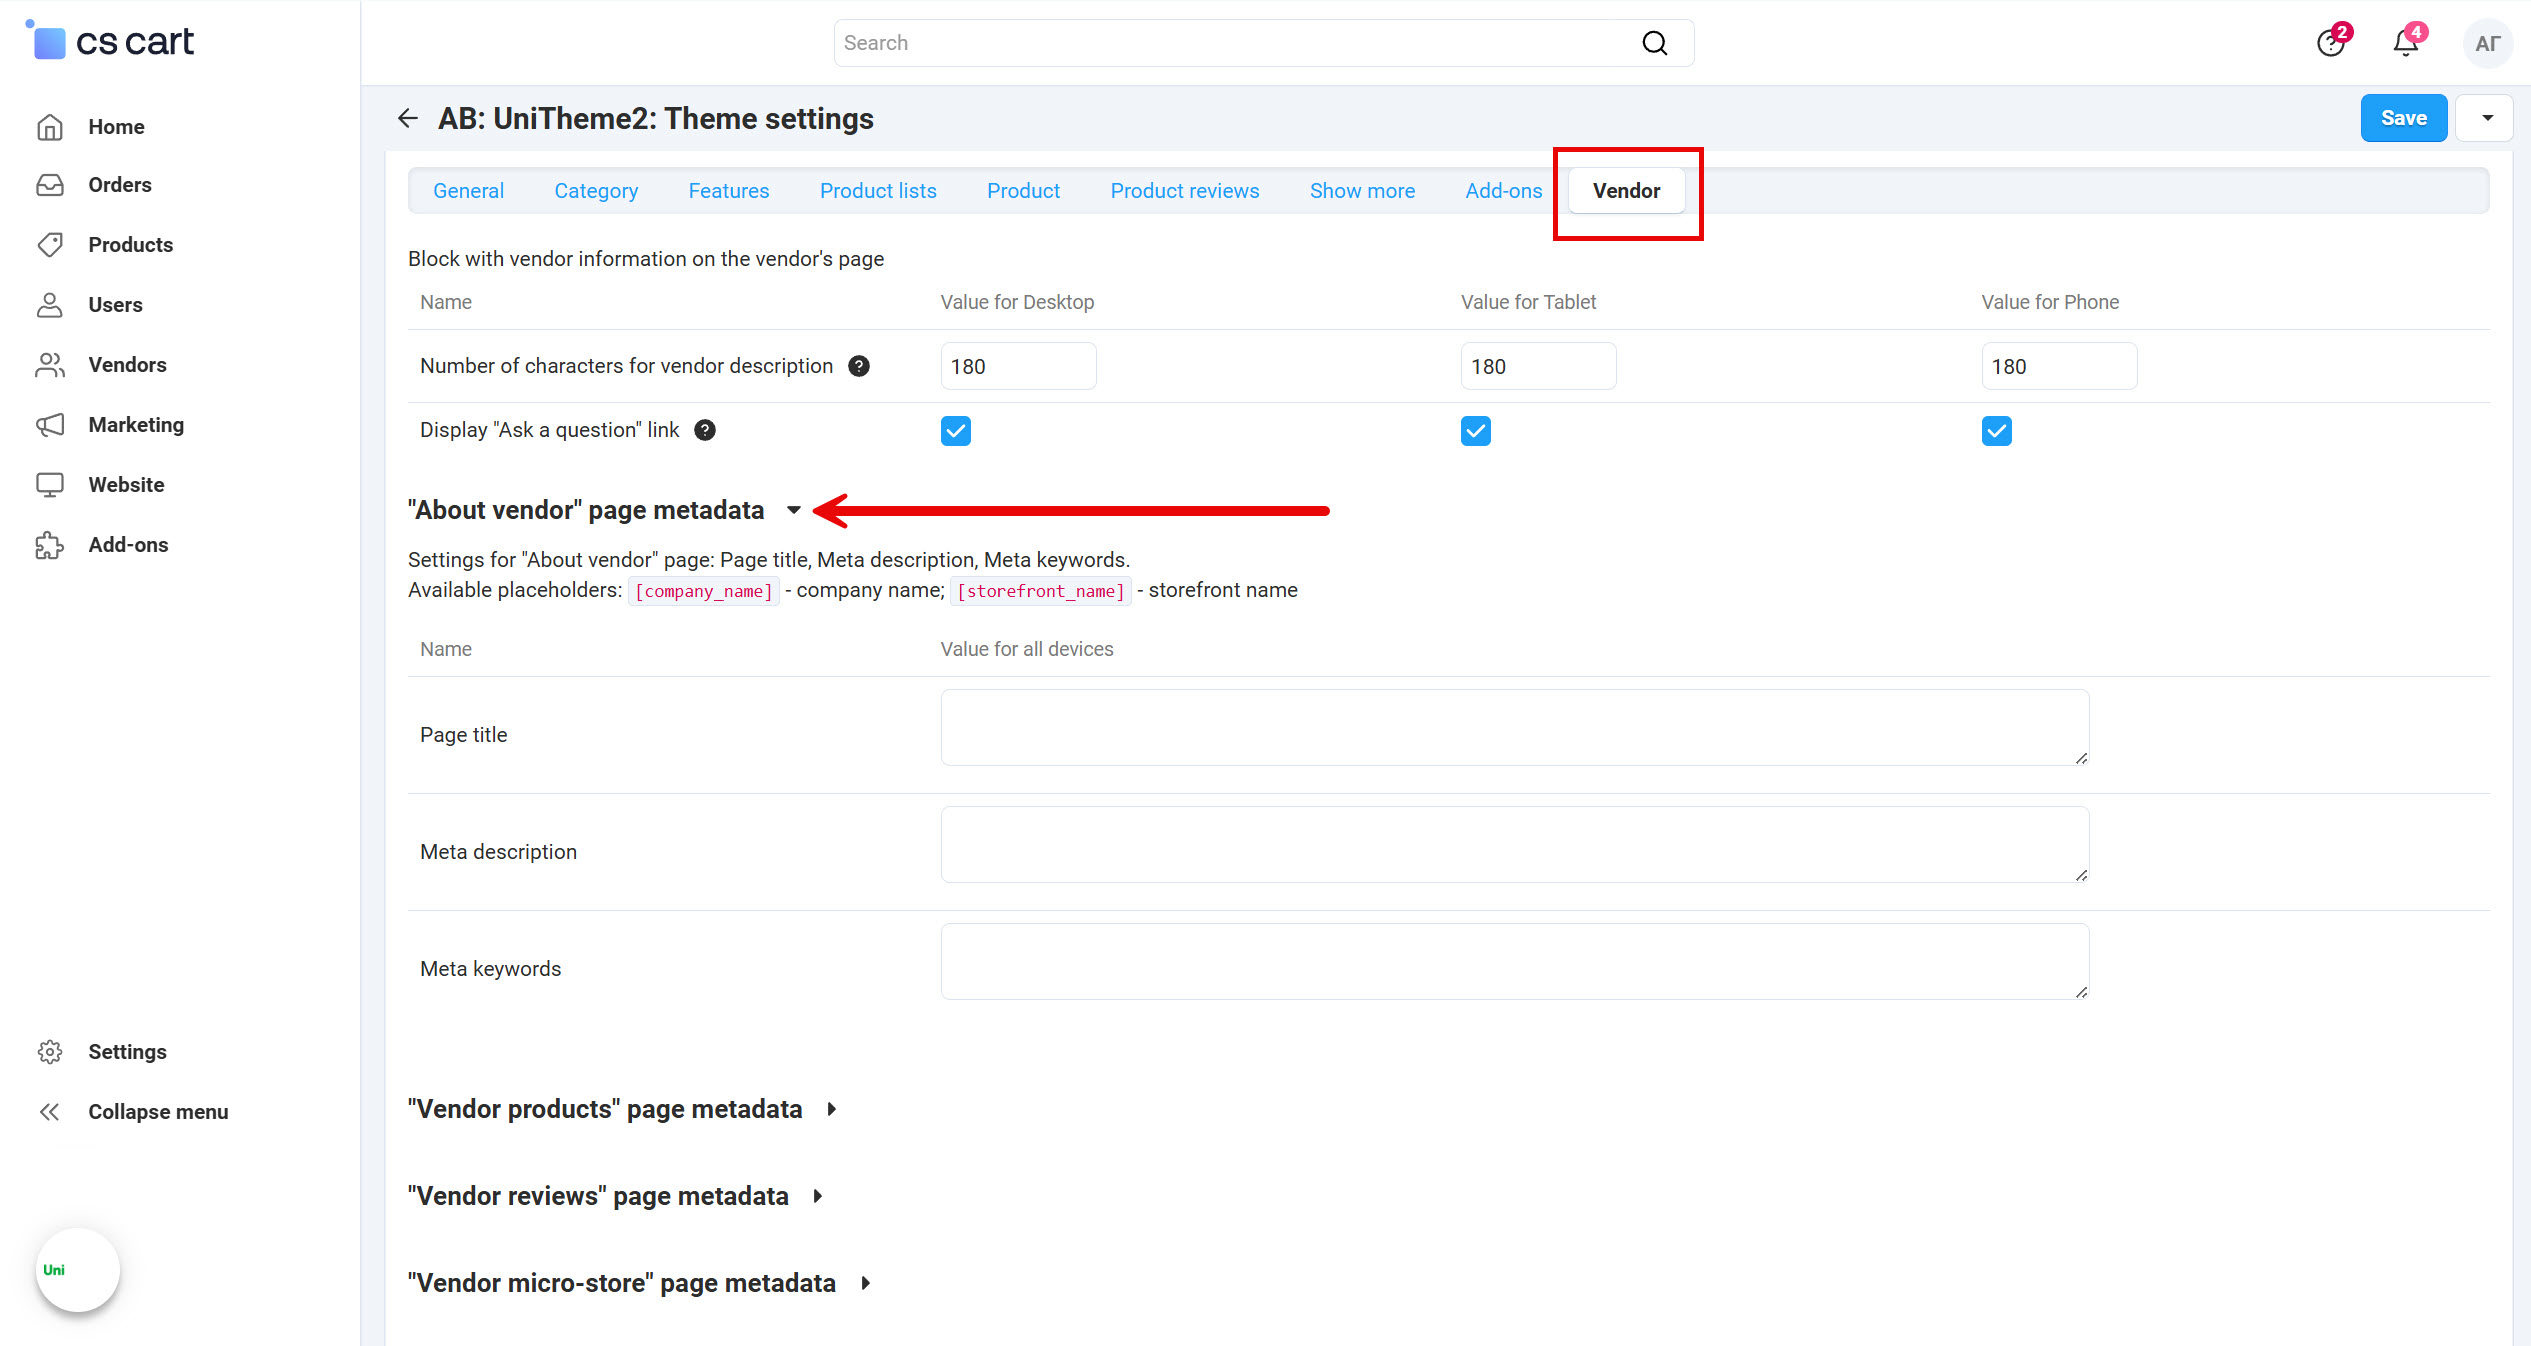Click the sidebar Add-ons menu label

coord(128,545)
